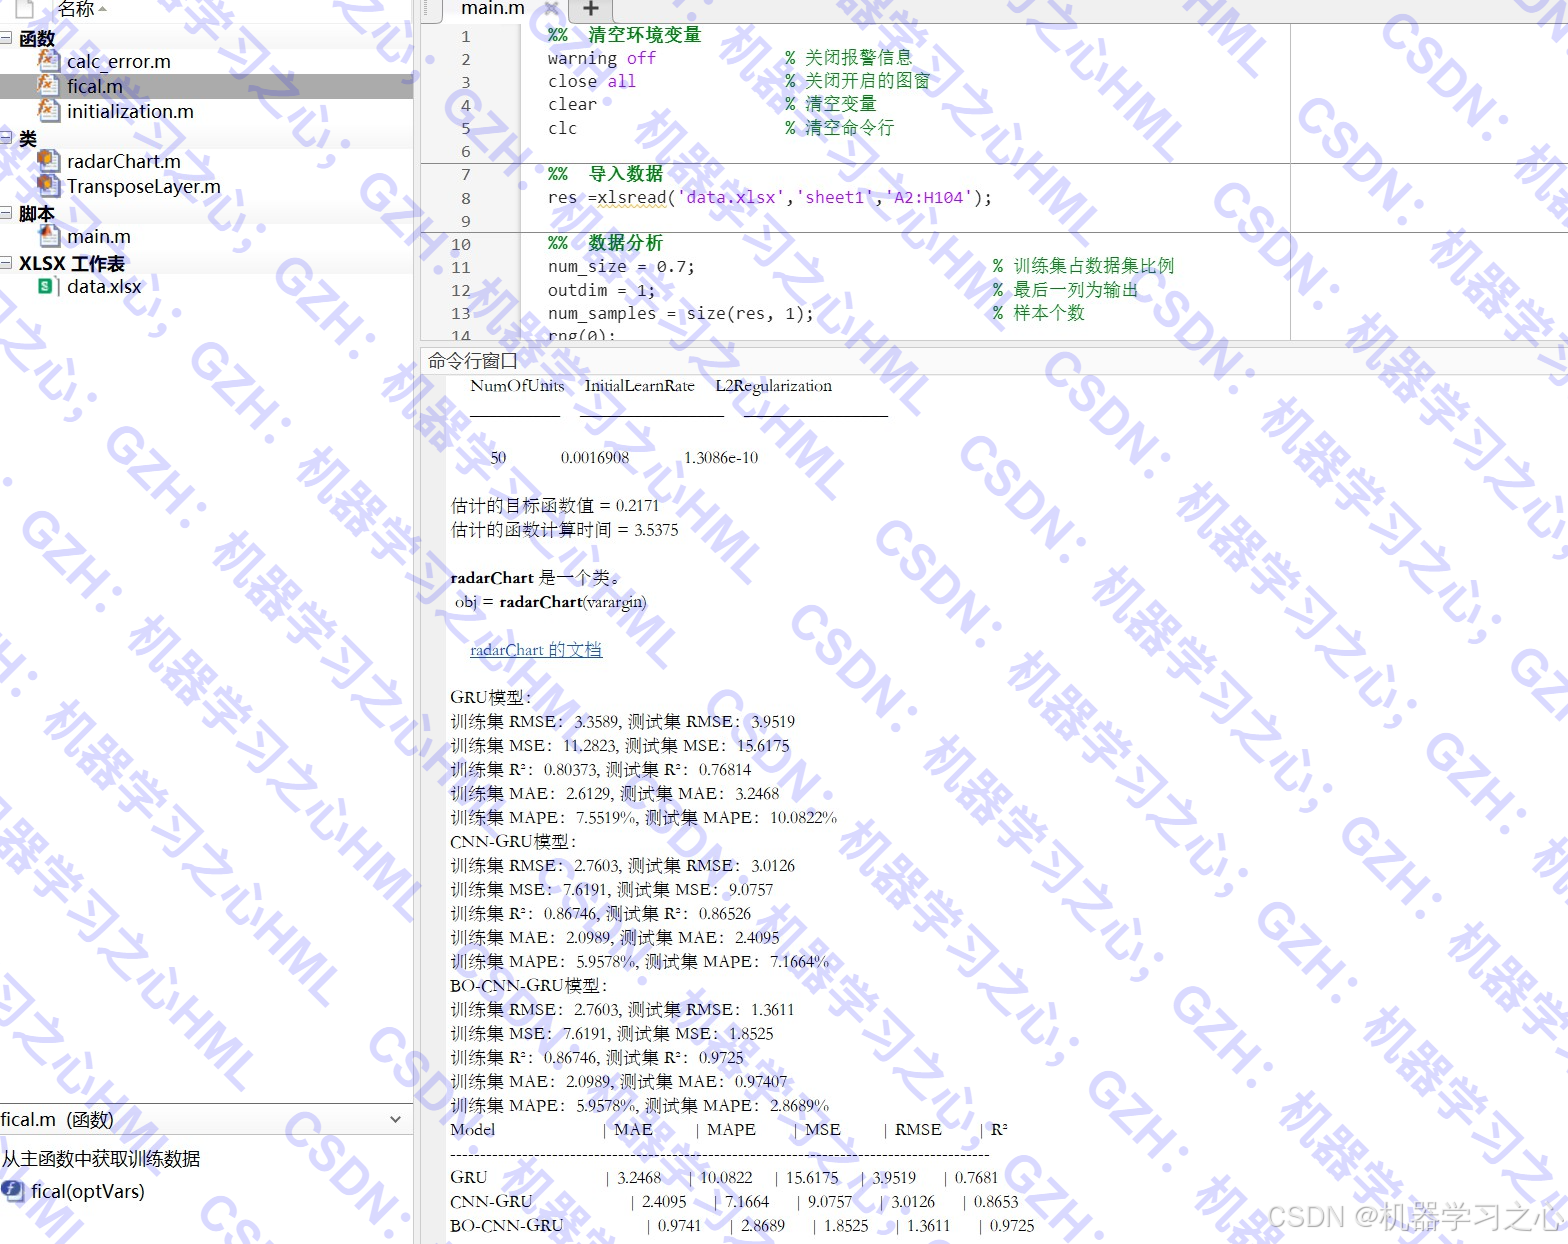The width and height of the screenshot is (1568, 1244).
Task: Click line number 8 in the editor
Action: [466, 198]
